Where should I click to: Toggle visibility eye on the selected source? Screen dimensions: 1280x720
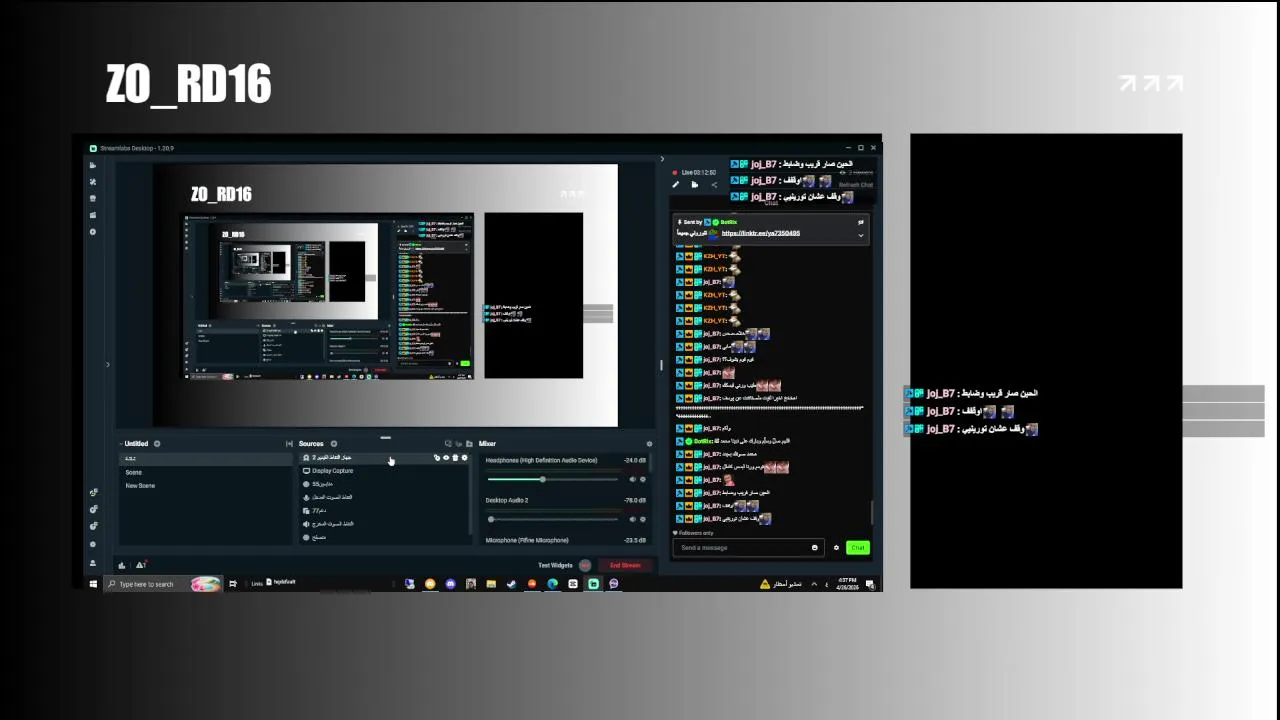446,458
